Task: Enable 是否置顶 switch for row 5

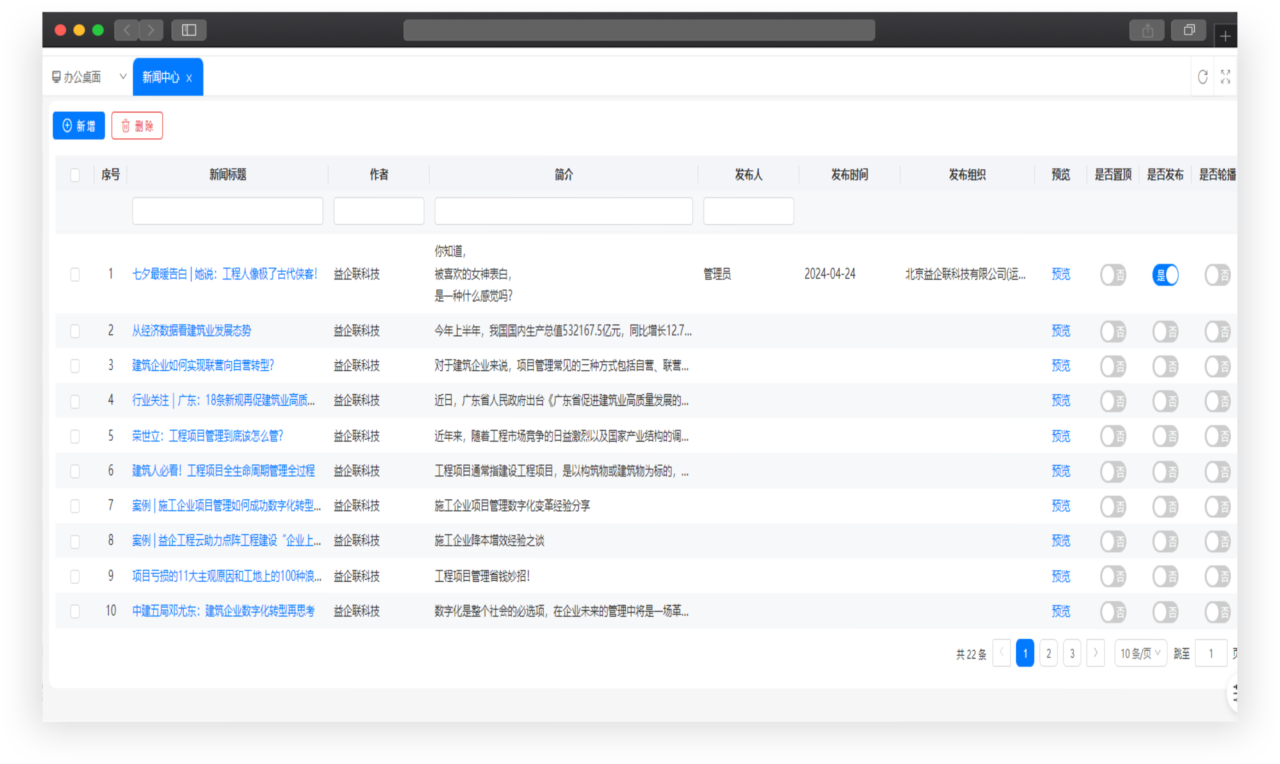Action: point(1113,437)
